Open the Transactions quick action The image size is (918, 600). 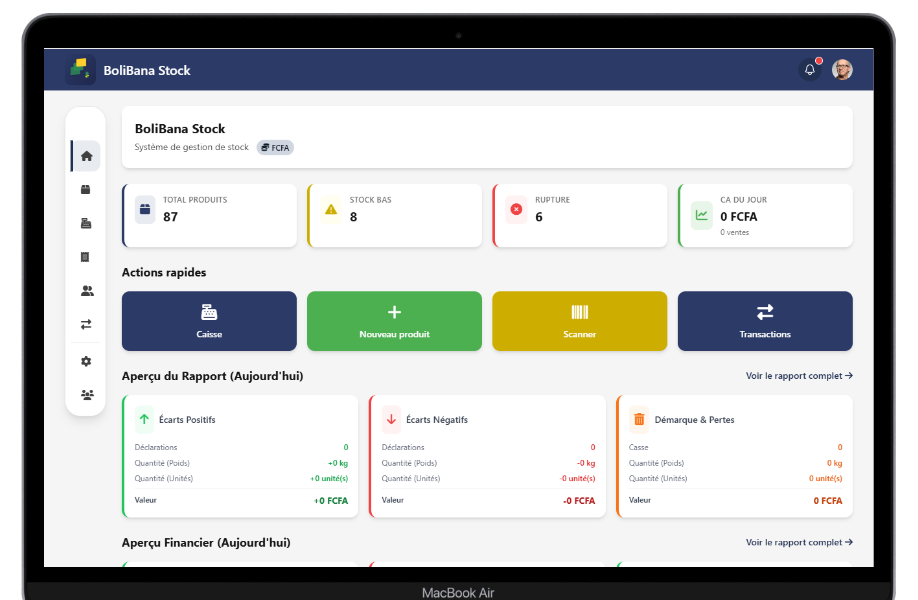click(x=765, y=321)
